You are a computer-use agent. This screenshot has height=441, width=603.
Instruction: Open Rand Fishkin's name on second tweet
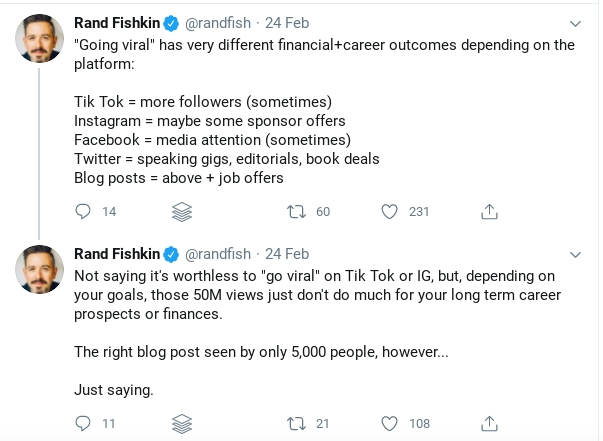pos(116,253)
